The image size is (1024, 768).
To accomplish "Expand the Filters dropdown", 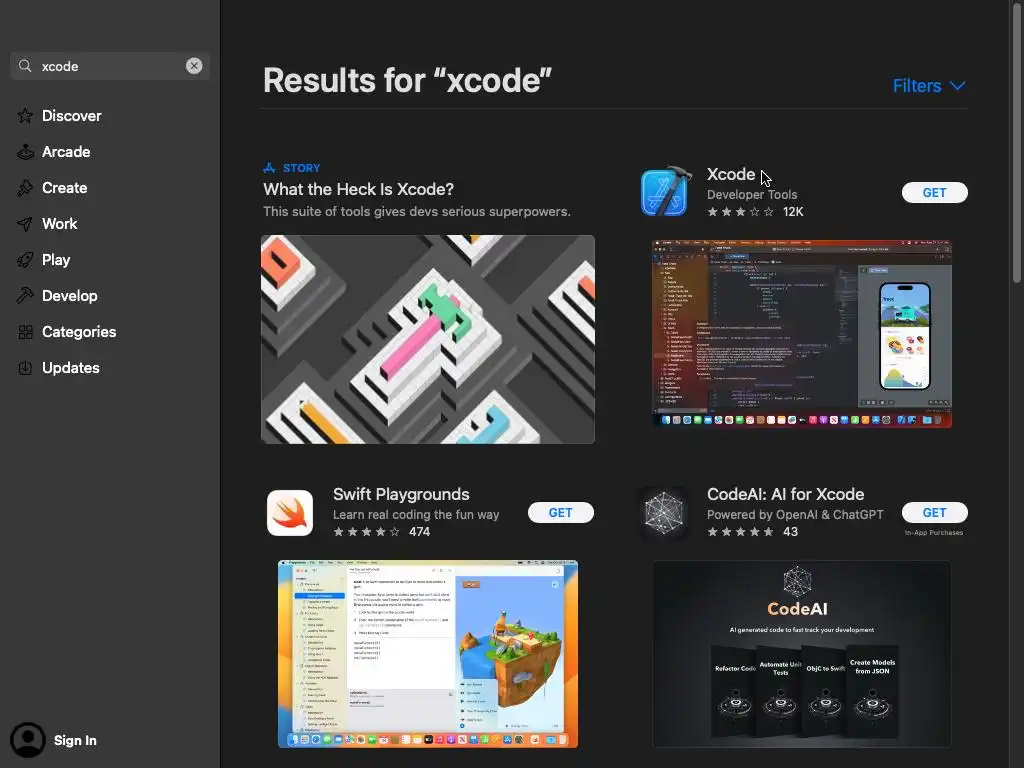I will (x=929, y=86).
